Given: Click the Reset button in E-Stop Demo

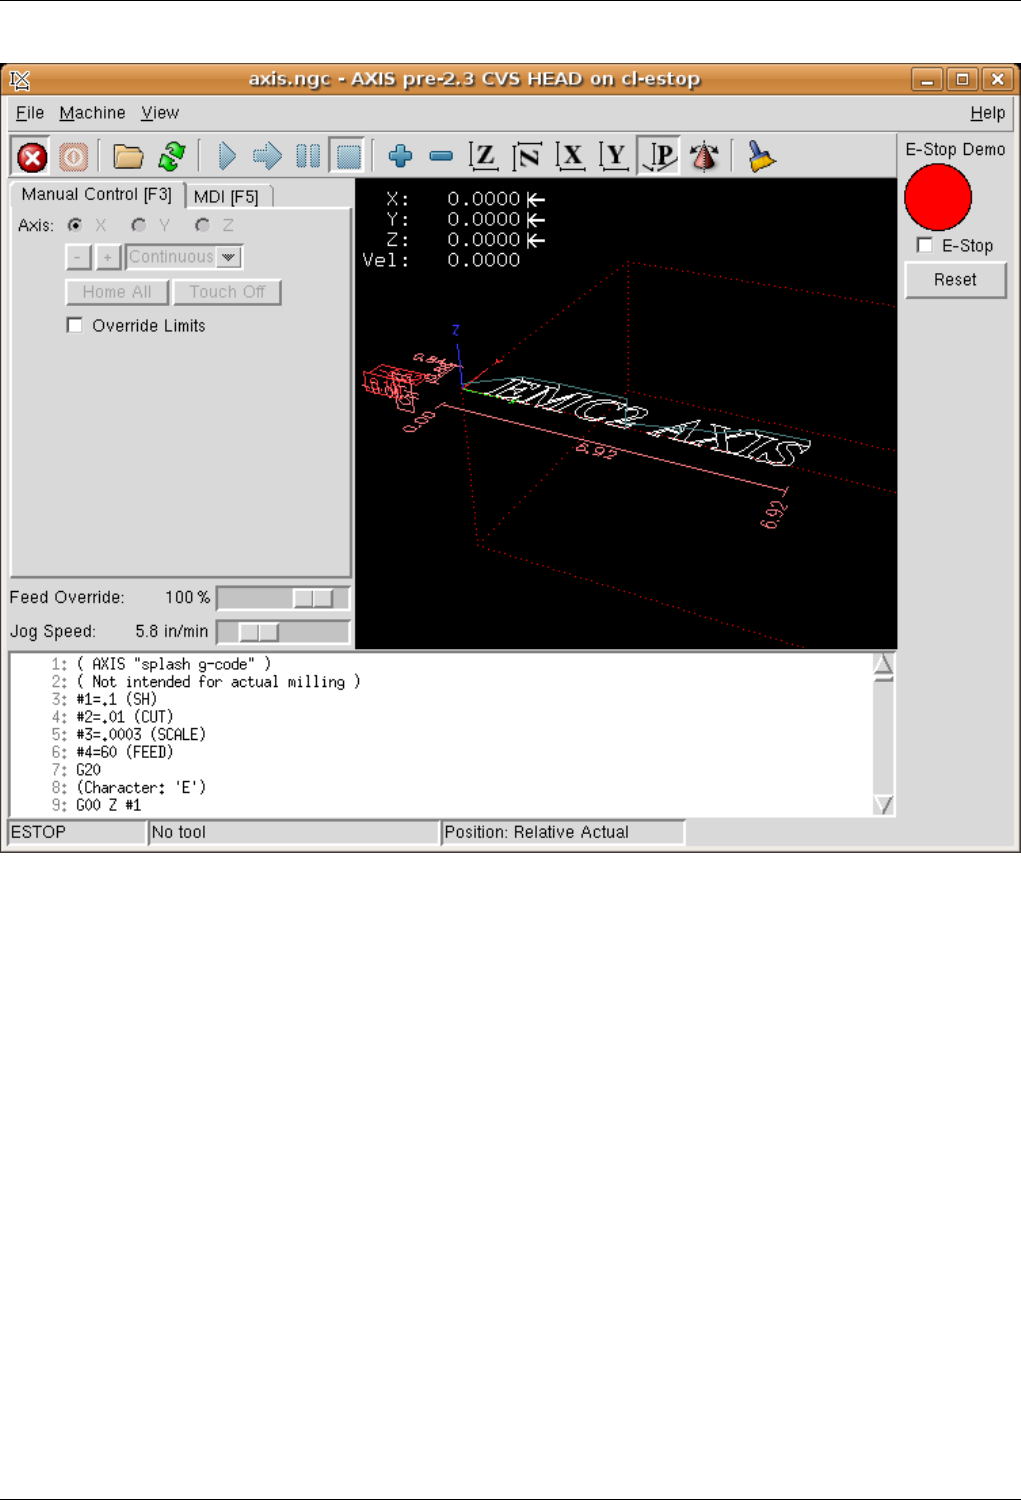Looking at the screenshot, I should 955,280.
